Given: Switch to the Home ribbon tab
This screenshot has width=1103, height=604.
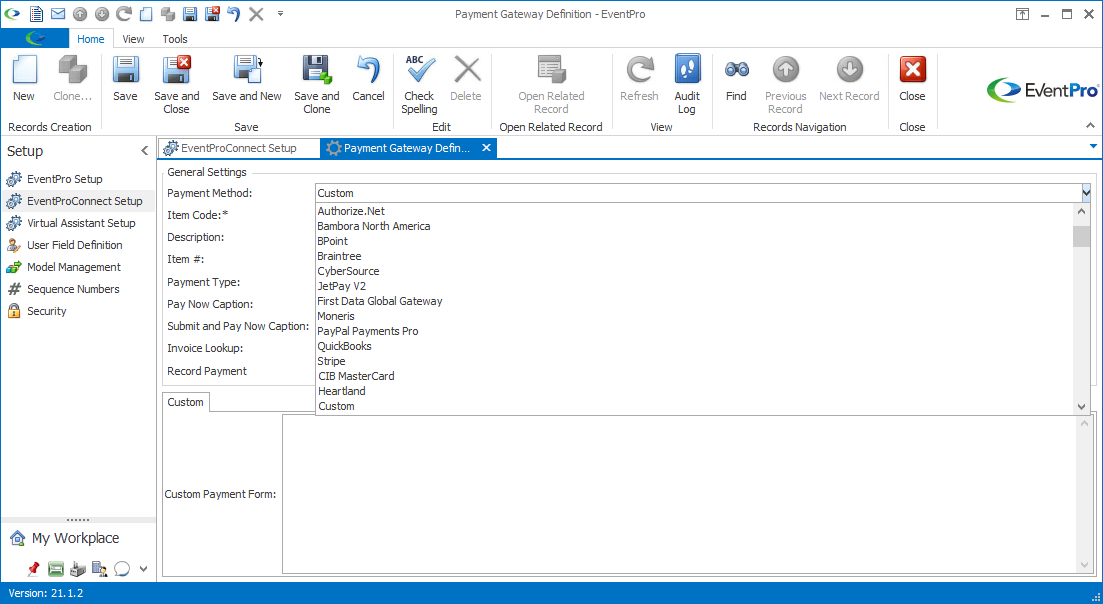Looking at the screenshot, I should coord(91,39).
